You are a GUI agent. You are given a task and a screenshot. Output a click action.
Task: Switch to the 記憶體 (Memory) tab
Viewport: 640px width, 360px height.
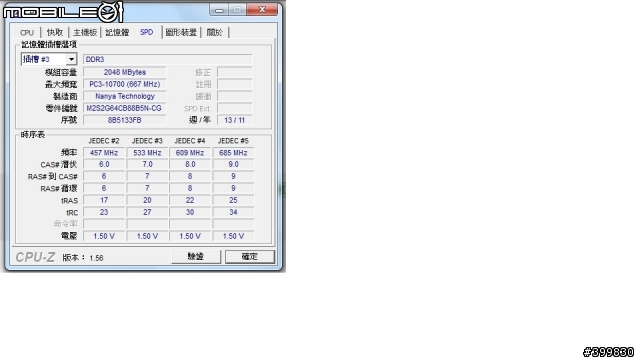tap(117, 32)
